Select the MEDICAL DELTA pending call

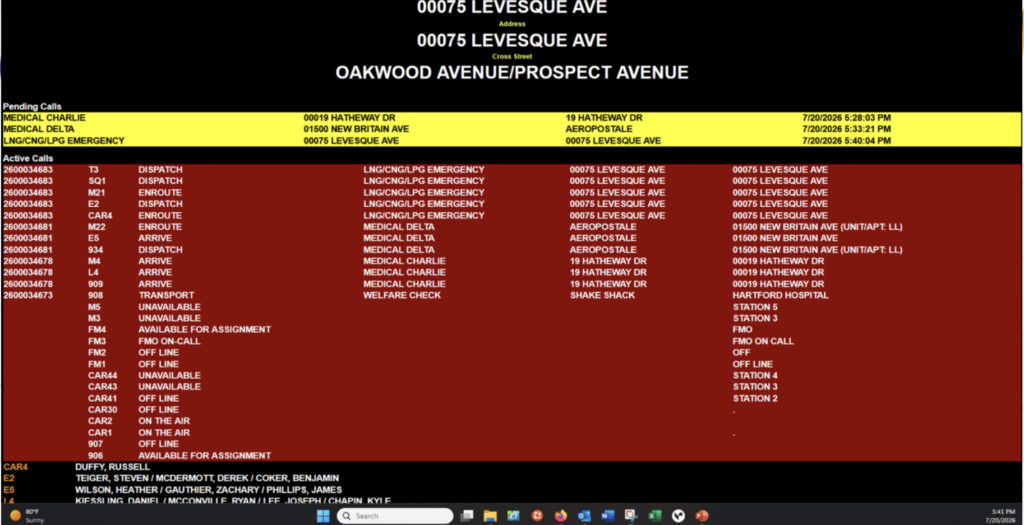pyautogui.click(x=39, y=129)
